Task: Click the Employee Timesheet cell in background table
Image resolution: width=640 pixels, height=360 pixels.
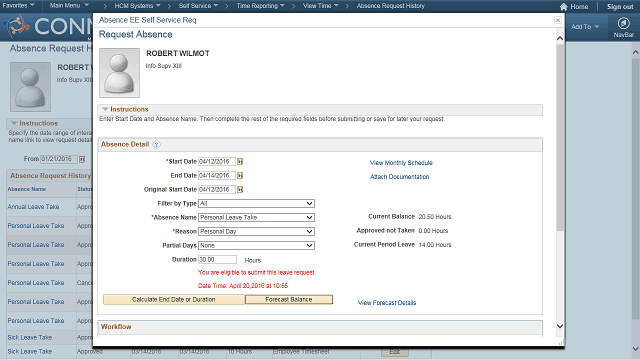Action: click(x=301, y=351)
